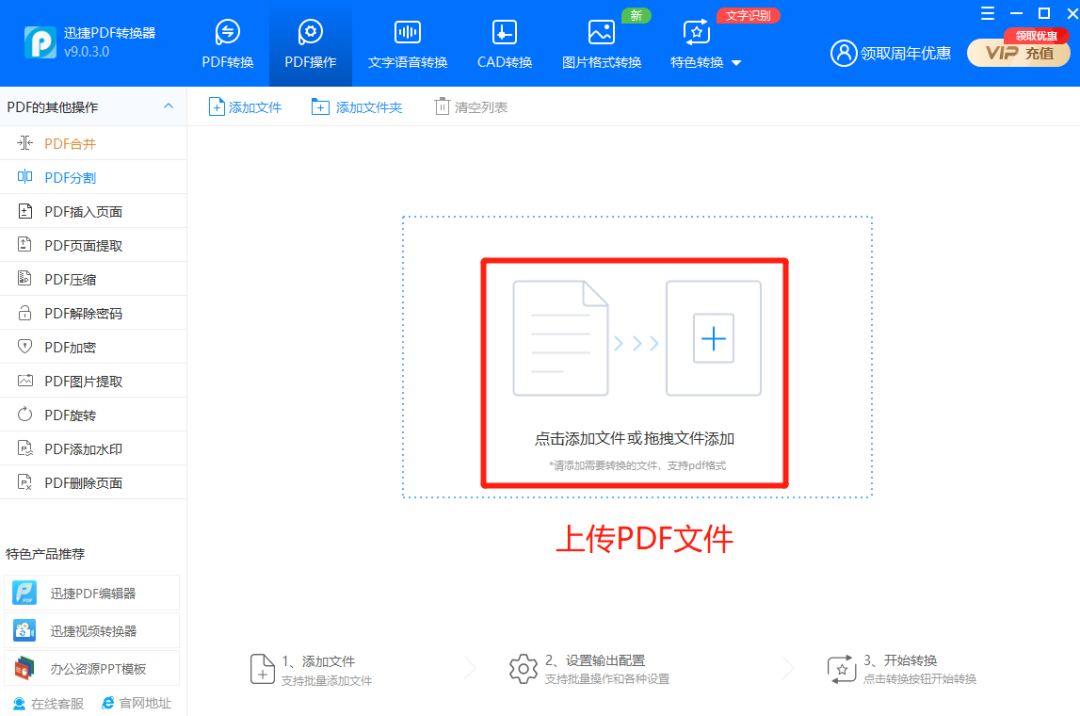Open the CAD转换 tab
This screenshot has height=716, width=1080.
pos(504,45)
